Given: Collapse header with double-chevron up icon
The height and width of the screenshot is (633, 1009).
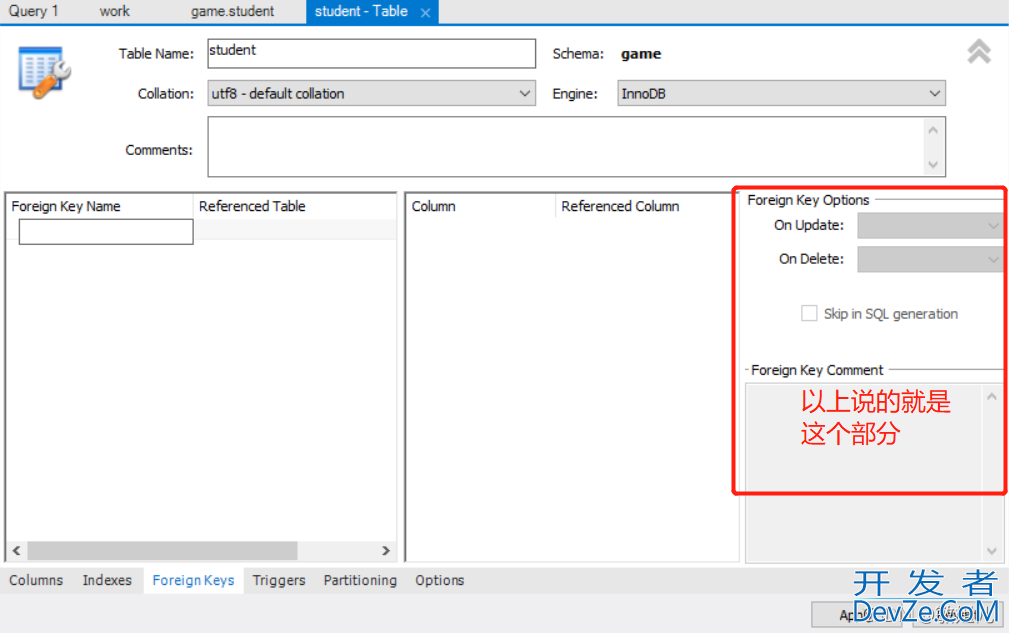Looking at the screenshot, I should 979,51.
